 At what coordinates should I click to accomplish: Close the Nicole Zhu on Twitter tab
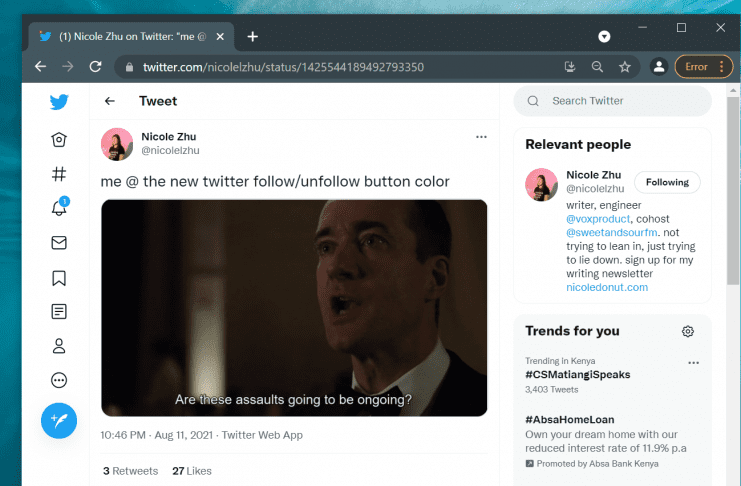tap(220, 36)
